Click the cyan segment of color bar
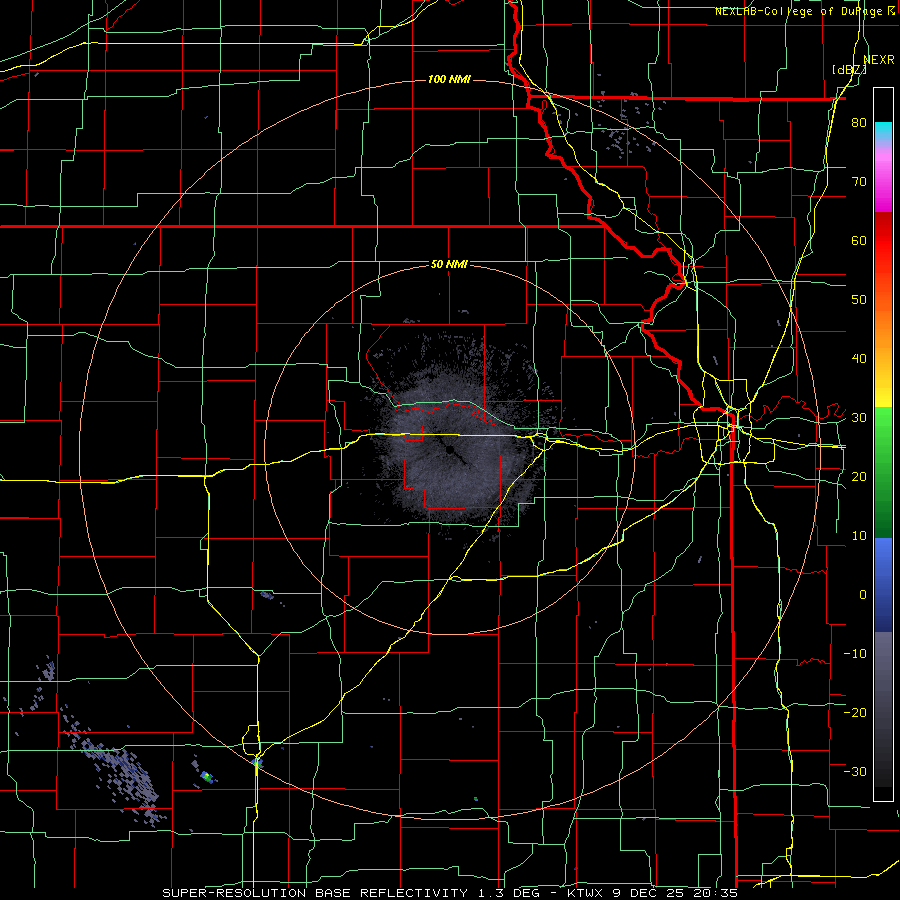 point(883,129)
